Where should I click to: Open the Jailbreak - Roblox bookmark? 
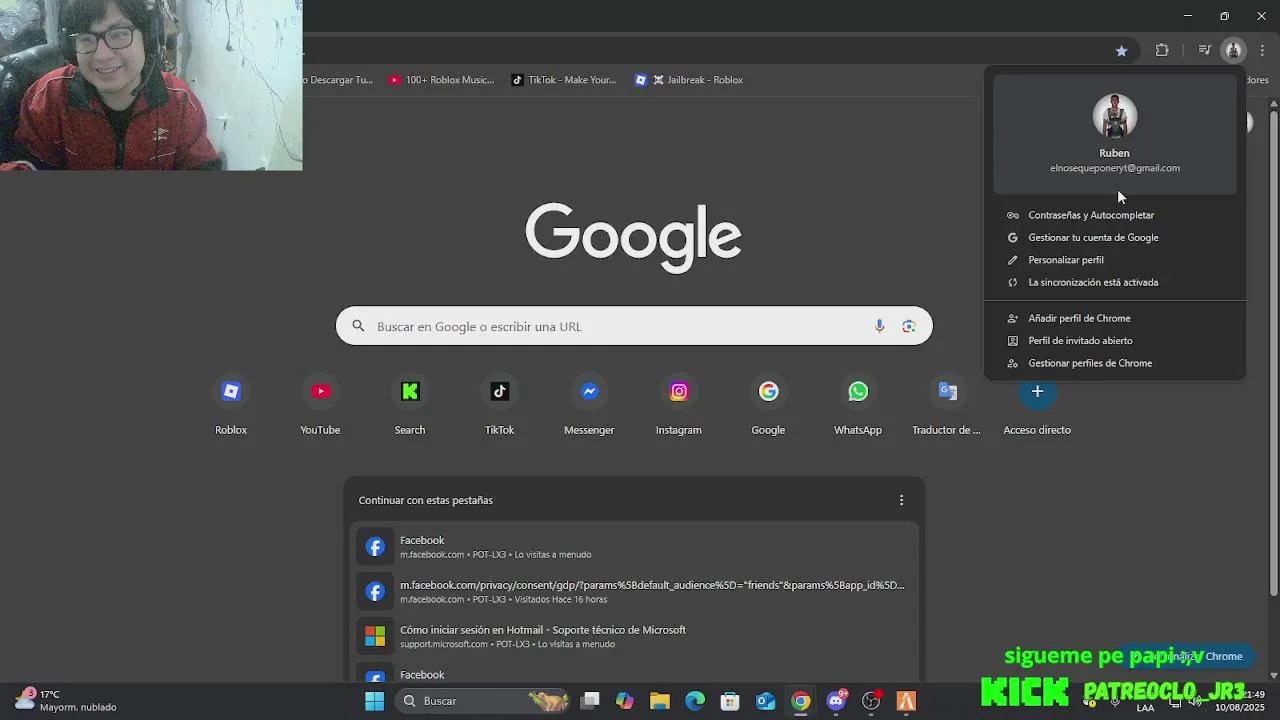pos(689,80)
